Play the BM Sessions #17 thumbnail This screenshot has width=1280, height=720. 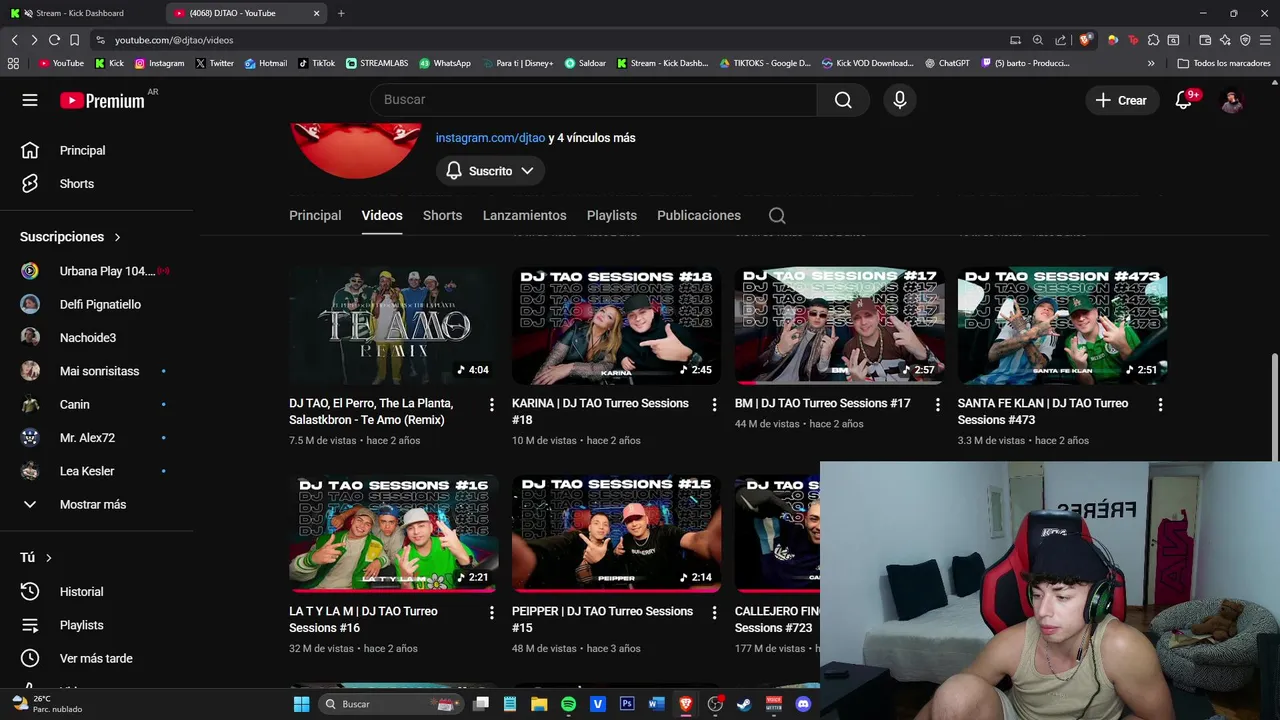839,325
